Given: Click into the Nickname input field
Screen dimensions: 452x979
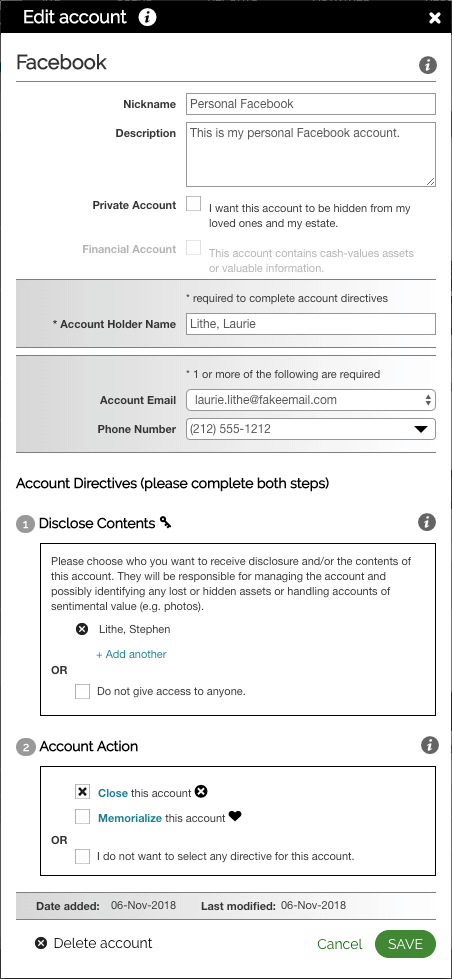Looking at the screenshot, I should (x=311, y=104).
